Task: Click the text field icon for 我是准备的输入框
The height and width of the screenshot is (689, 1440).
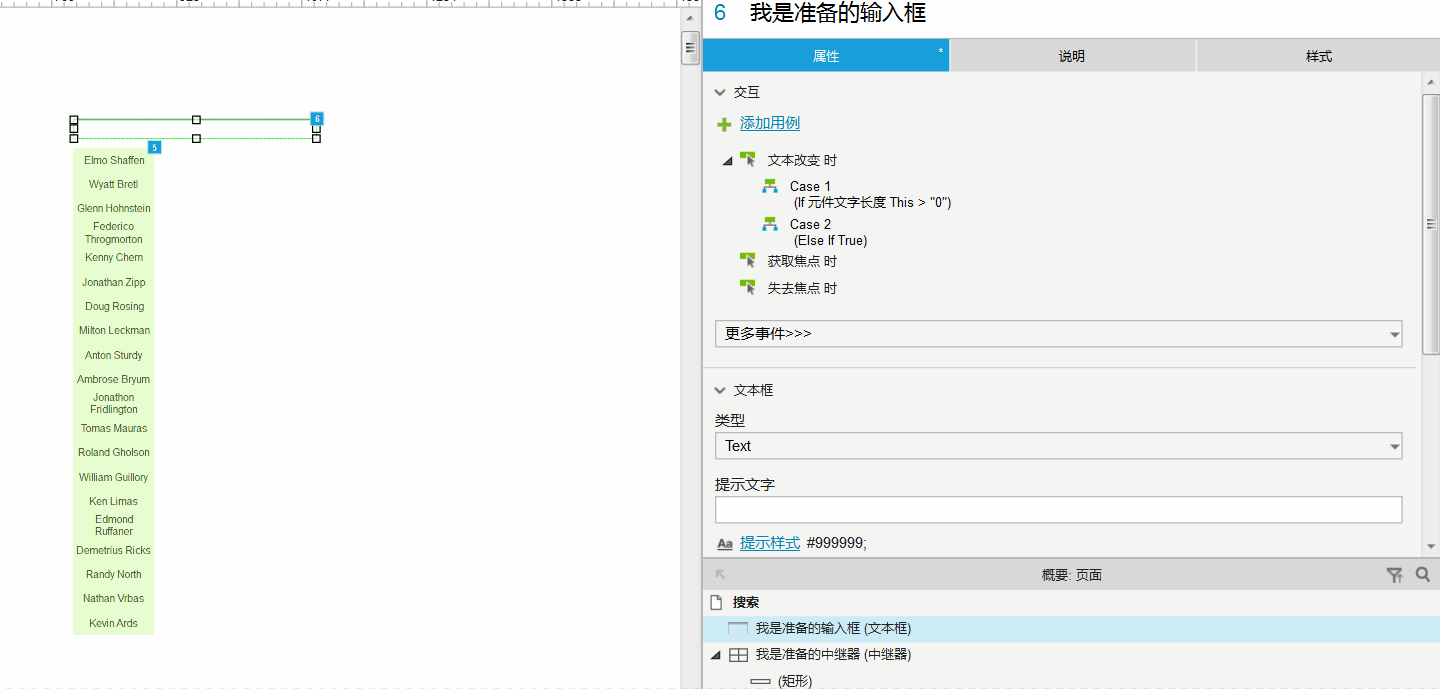Action: 738,629
